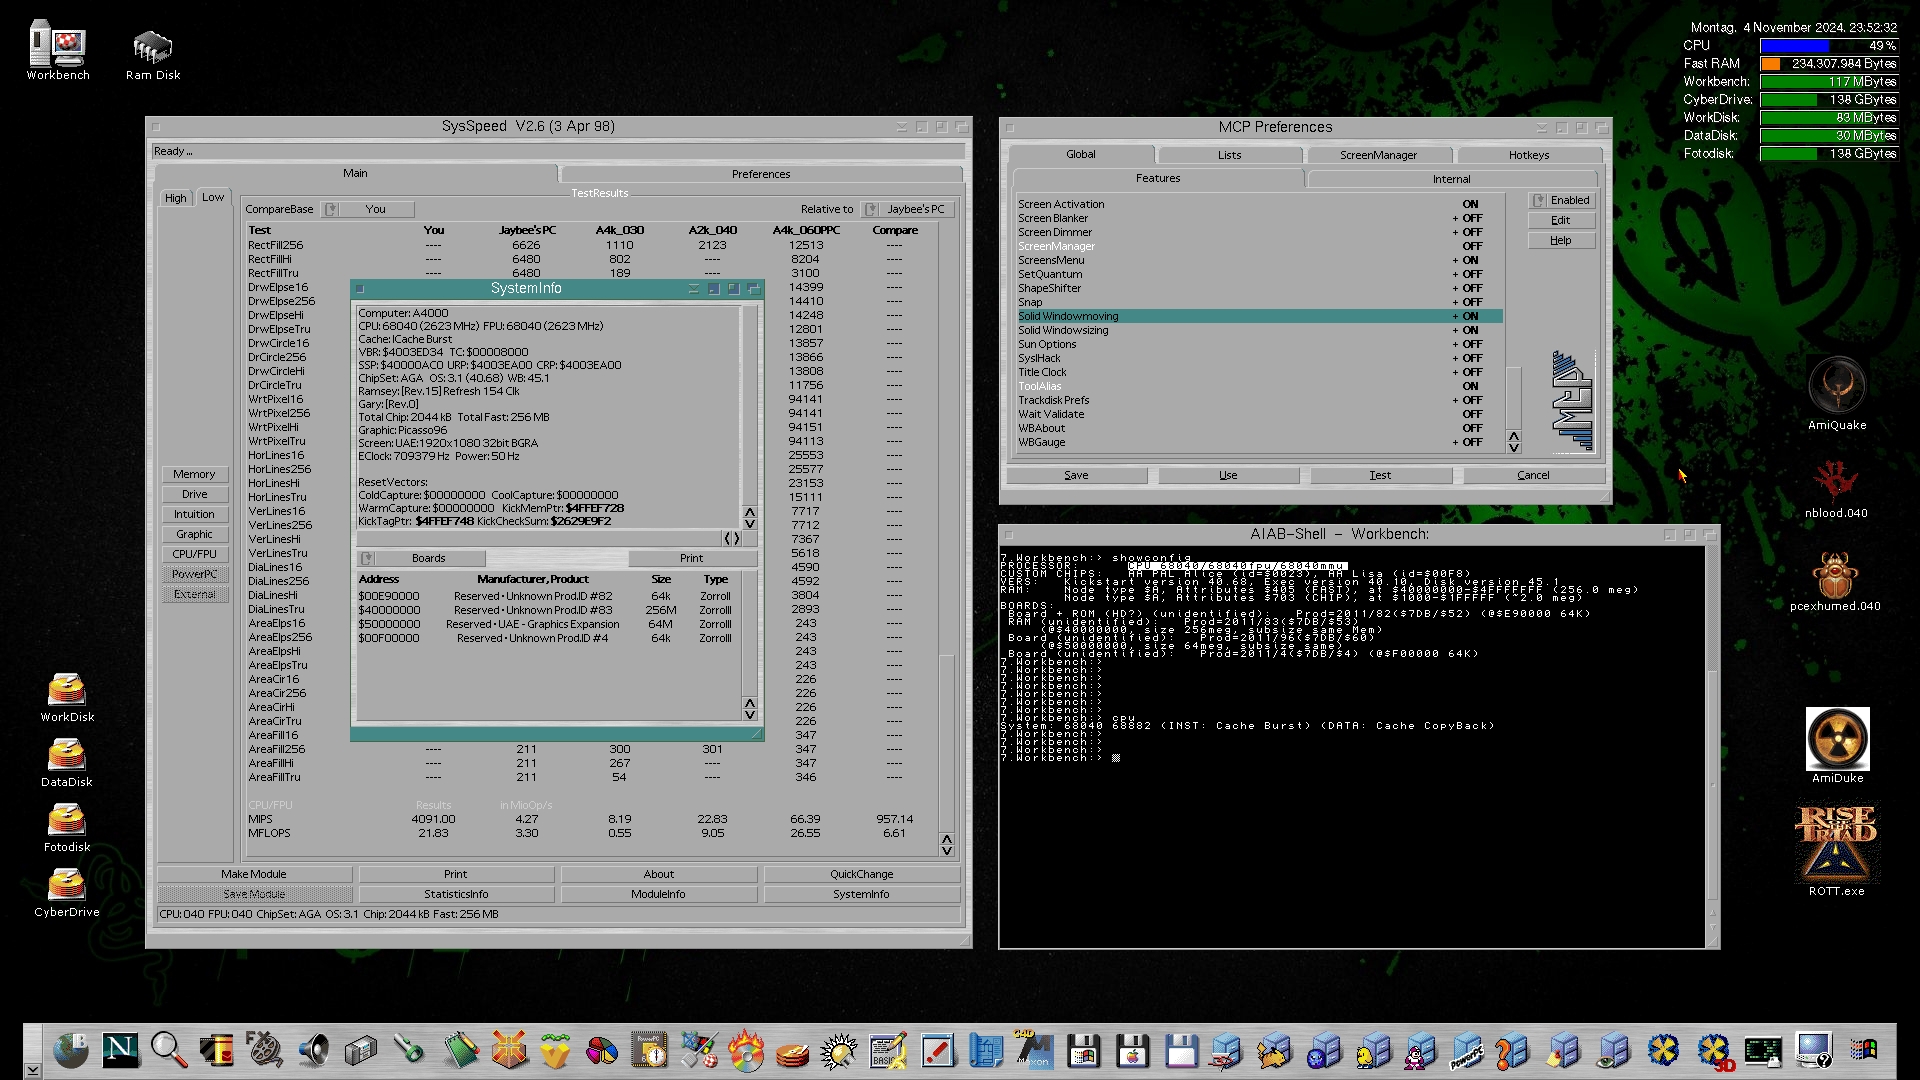Toggle the Enabled checkbox in MCP Preferences
Image resolution: width=1920 pixels, height=1080 pixels.
point(1560,200)
